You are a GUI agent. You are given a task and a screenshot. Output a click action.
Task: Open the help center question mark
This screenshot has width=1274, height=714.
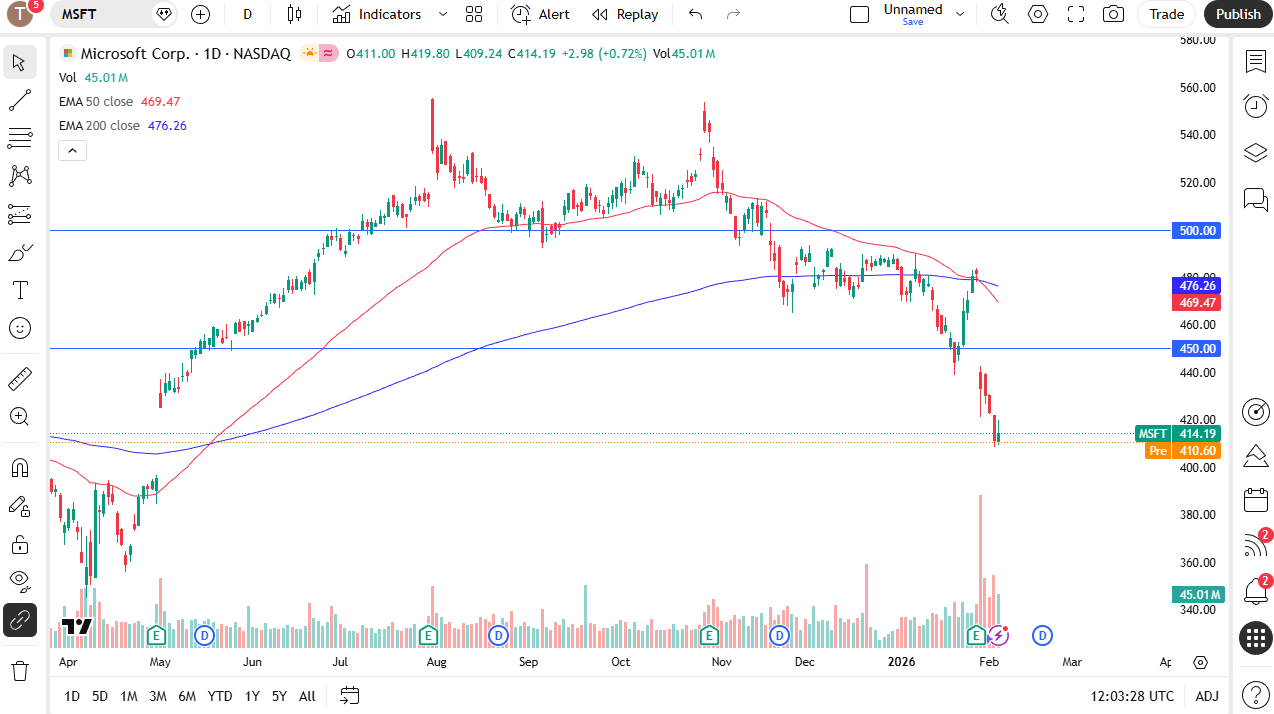pyautogui.click(x=1255, y=694)
